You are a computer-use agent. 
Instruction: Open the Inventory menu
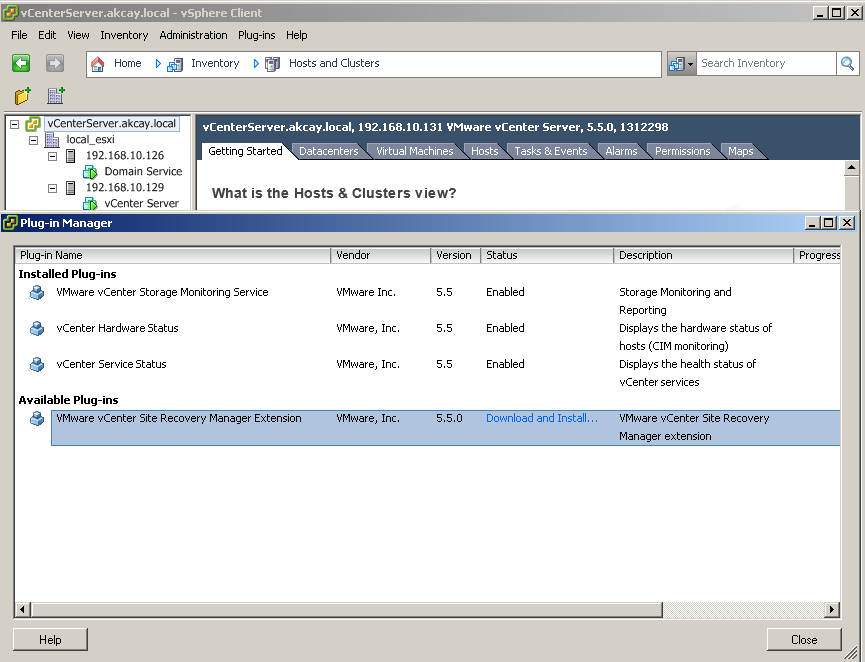[x=124, y=35]
